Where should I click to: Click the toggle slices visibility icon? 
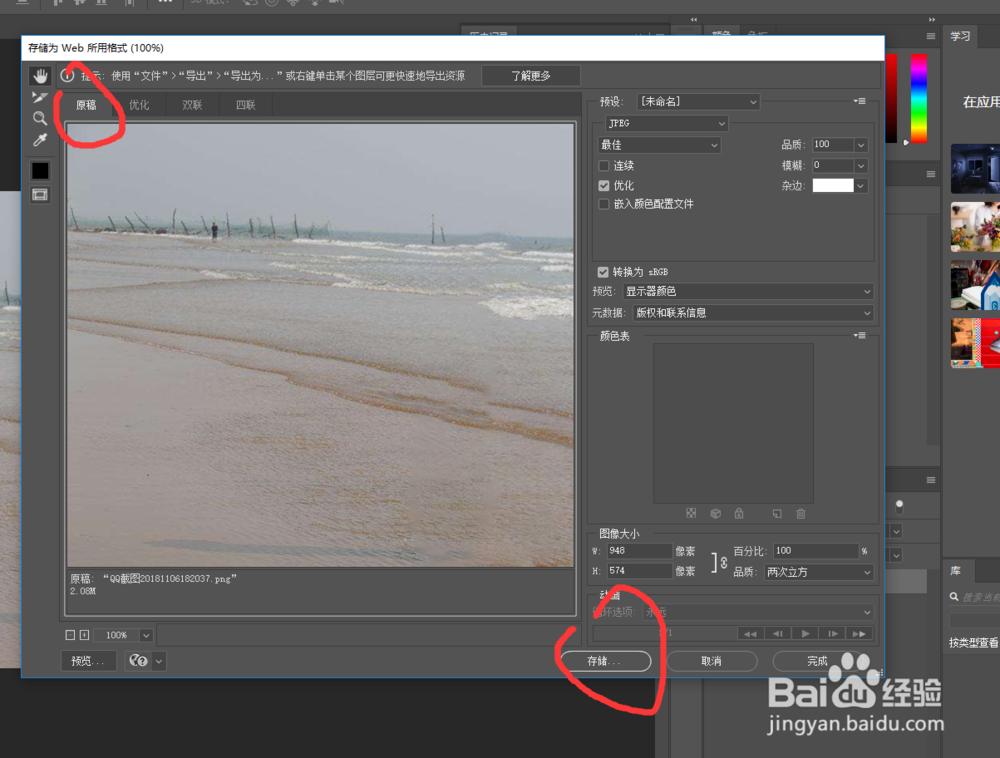(40, 194)
